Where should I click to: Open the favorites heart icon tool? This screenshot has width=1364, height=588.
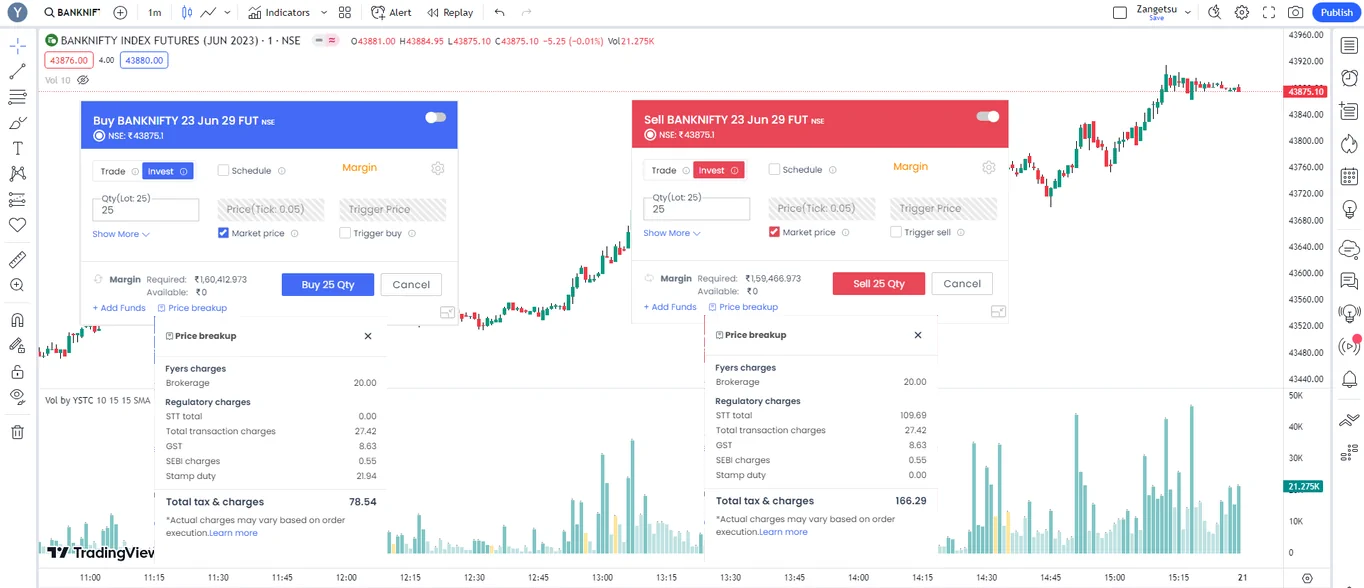pos(17,225)
